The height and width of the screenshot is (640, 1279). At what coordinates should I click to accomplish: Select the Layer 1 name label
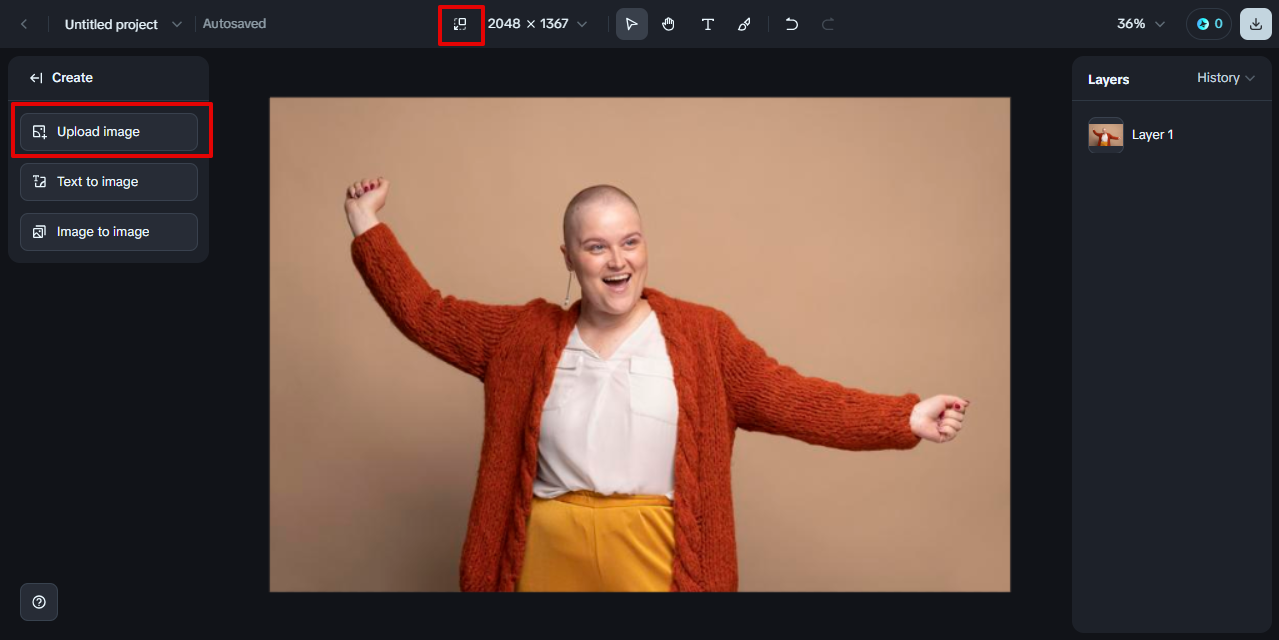tap(1153, 135)
